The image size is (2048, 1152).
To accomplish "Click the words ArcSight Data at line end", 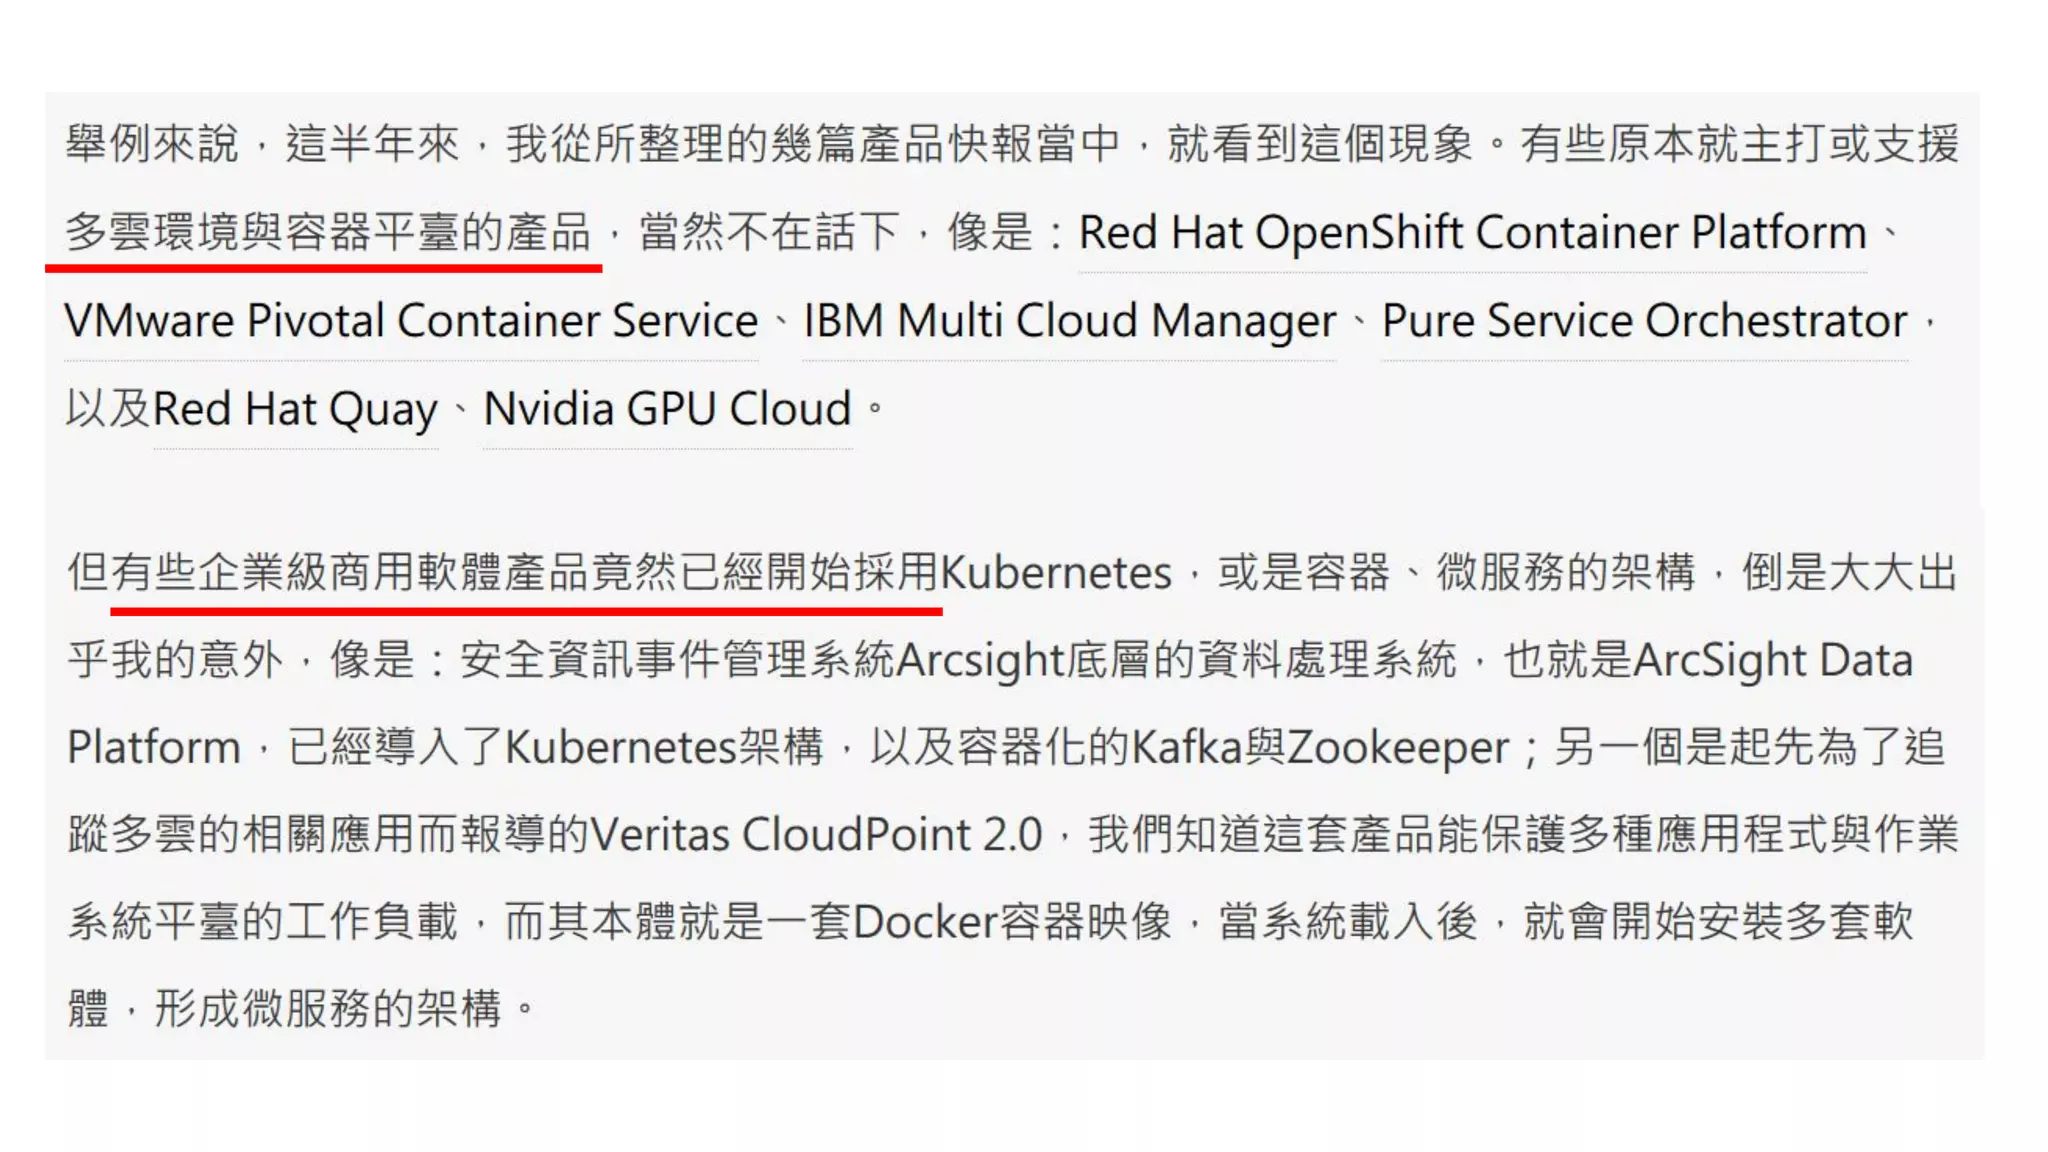I will 1772,660.
